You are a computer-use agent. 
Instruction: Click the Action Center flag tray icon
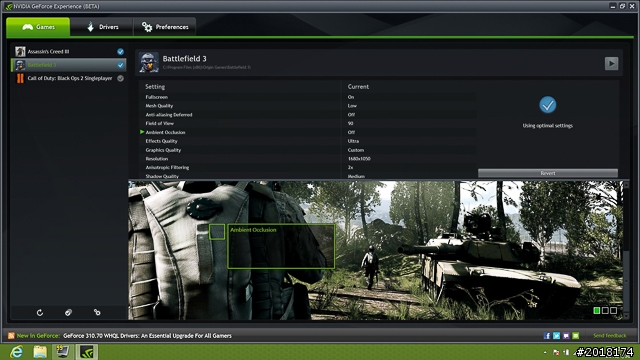click(x=556, y=352)
